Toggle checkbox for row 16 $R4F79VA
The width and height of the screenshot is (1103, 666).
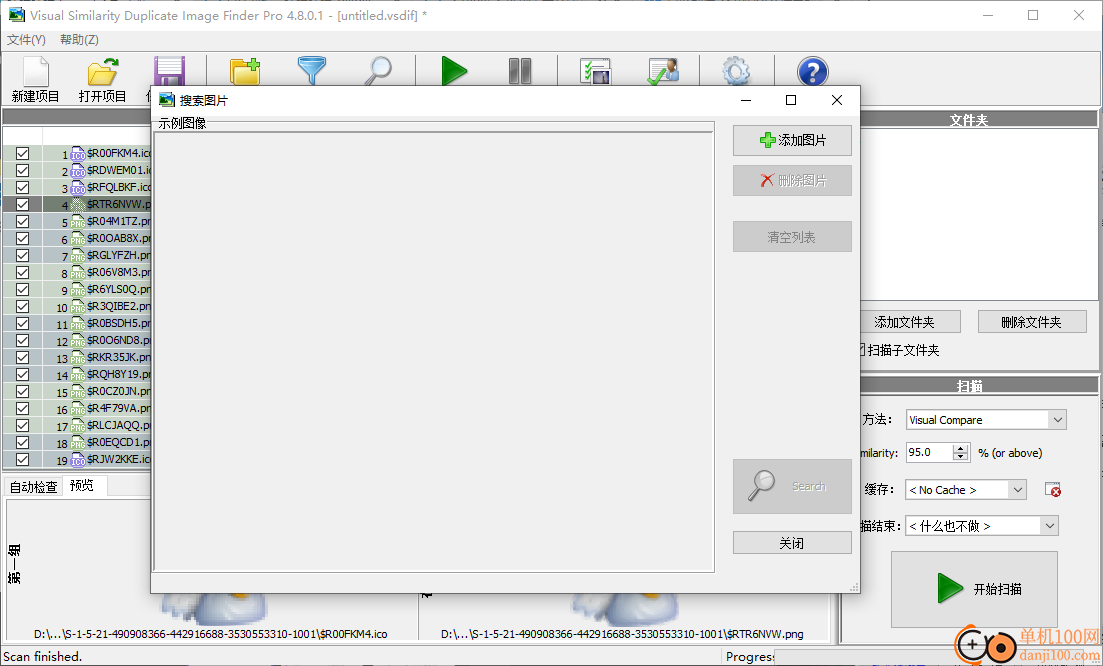point(23,409)
